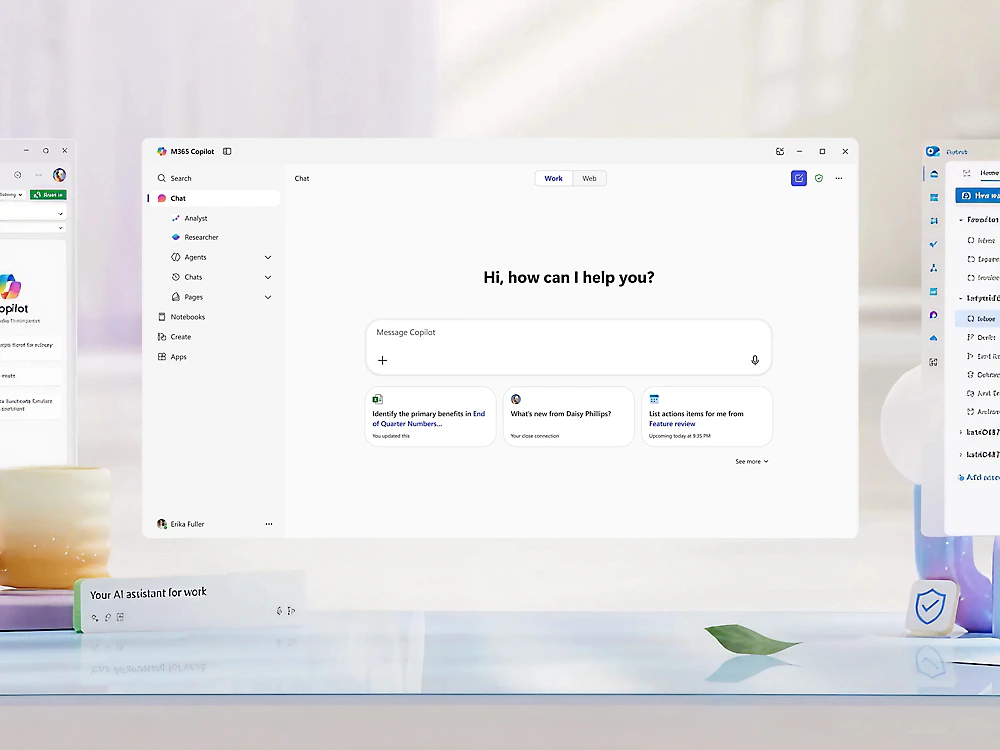Select the What's new from Daisy Phillips card
The width and height of the screenshot is (1000, 750).
tap(568, 416)
